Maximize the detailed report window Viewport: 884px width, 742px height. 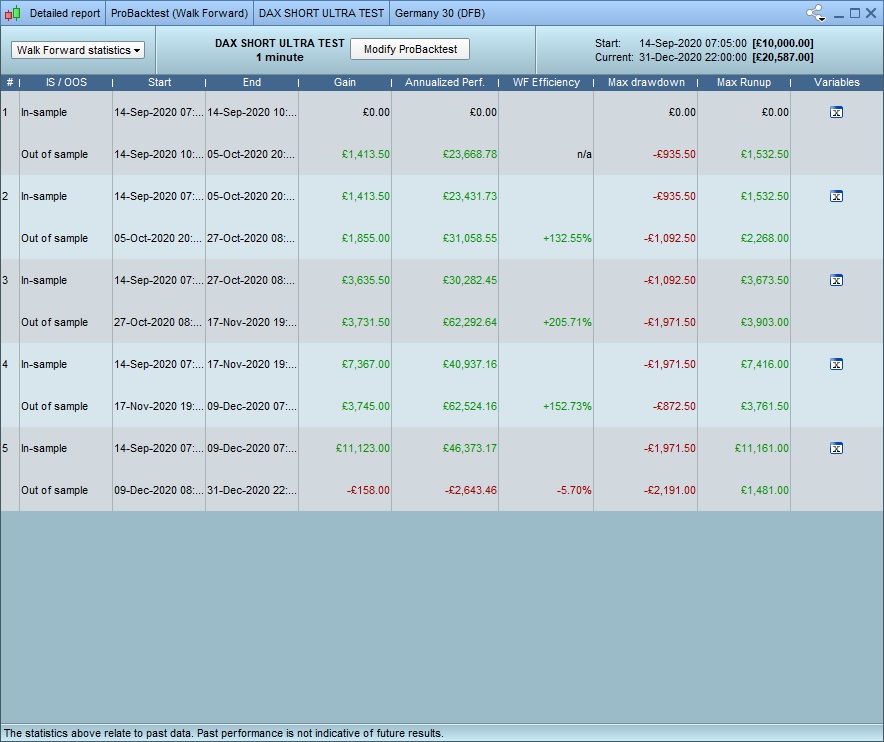(x=855, y=13)
